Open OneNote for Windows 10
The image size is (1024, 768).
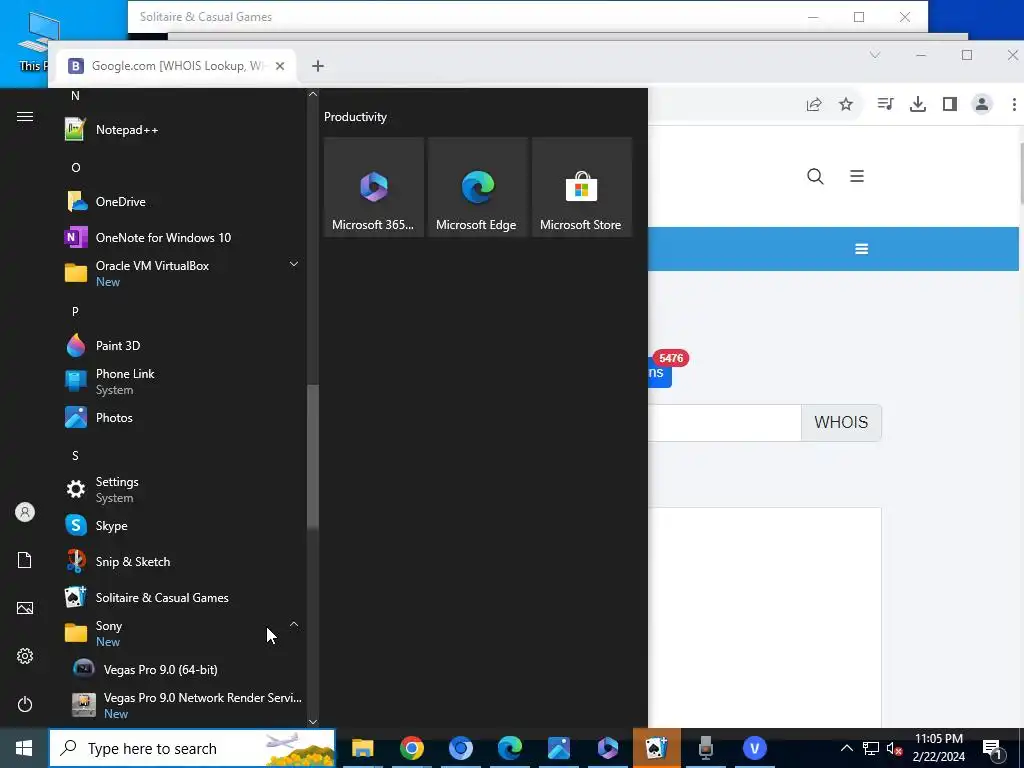pyautogui.click(x=183, y=237)
